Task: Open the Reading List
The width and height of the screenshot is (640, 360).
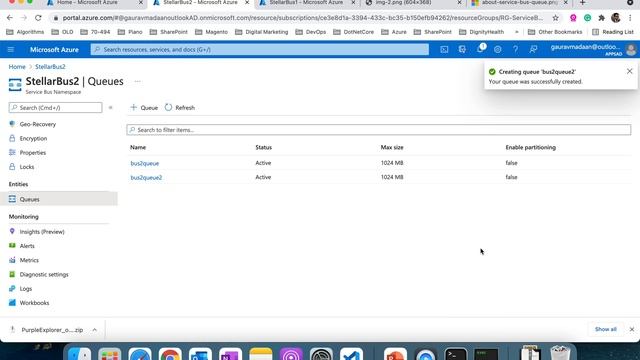Action: (x=613, y=32)
